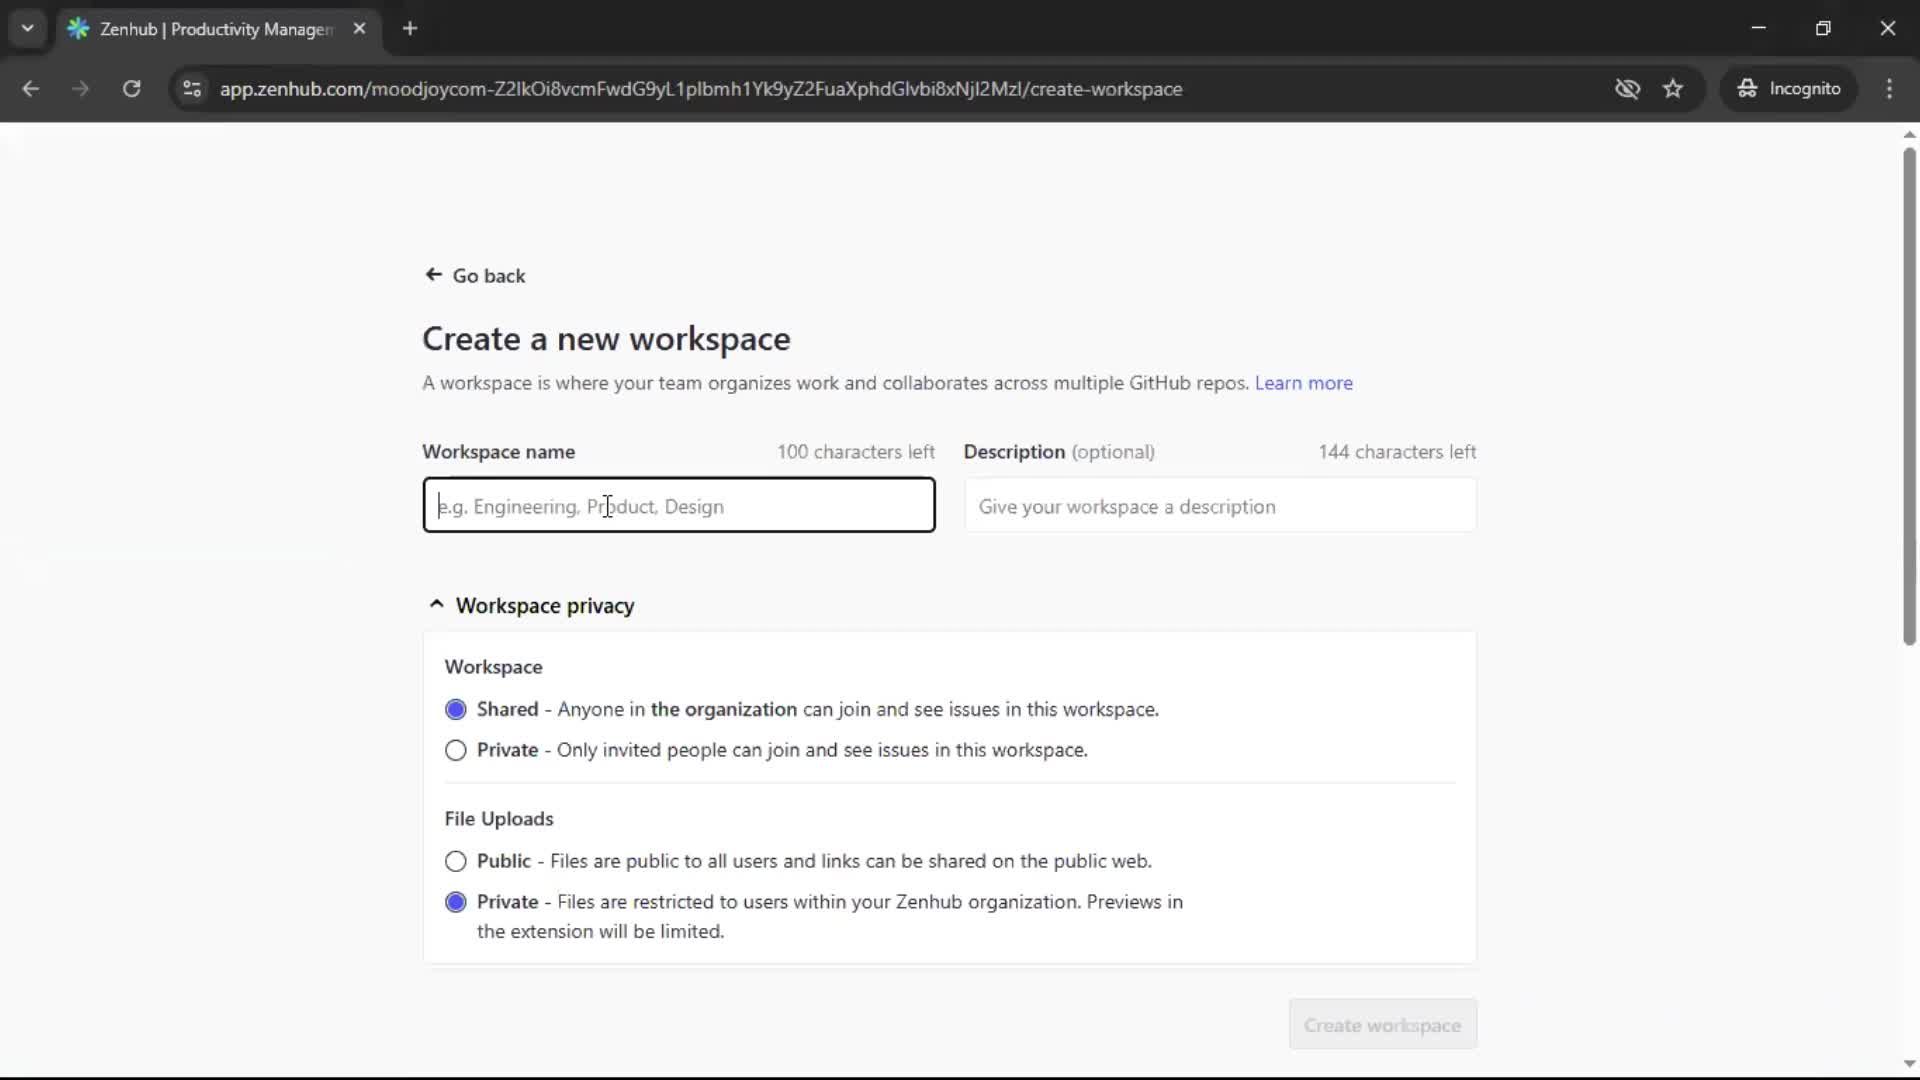Select the Private workspace privacy option

[456, 751]
